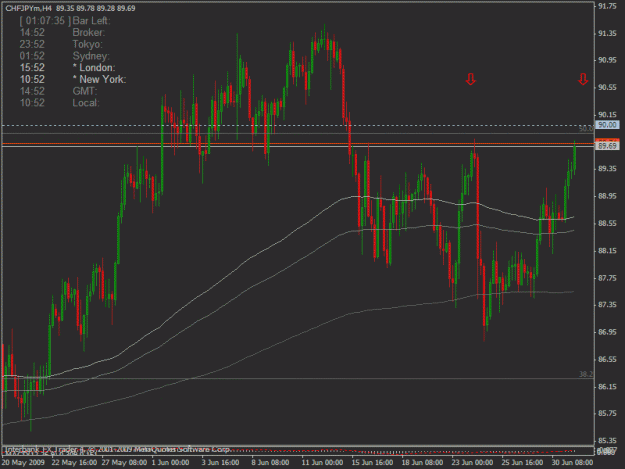The height and width of the screenshot is (469, 625).
Task: Select the red down arrow above 23 Jun
Action: [x=471, y=79]
